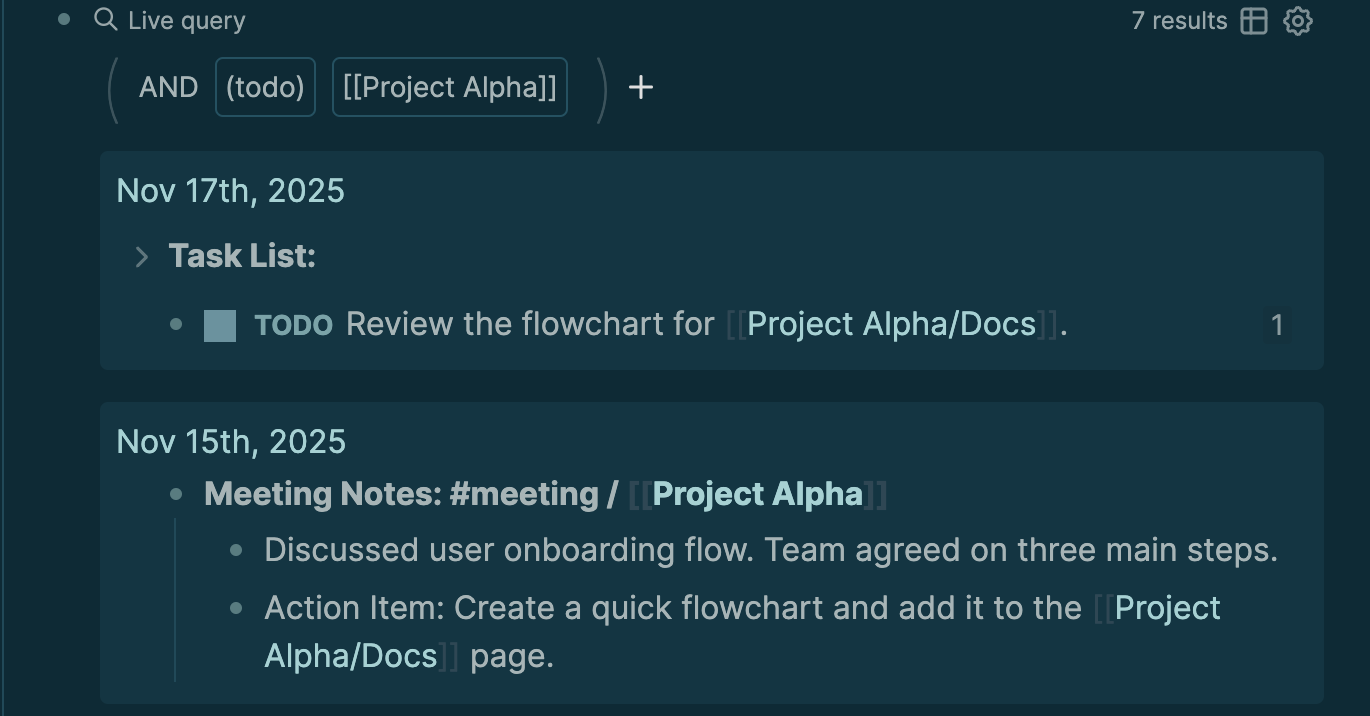Open the Nov 17th, 2025 journal page
Image resolution: width=1370 pixels, height=716 pixels.
[x=230, y=191]
